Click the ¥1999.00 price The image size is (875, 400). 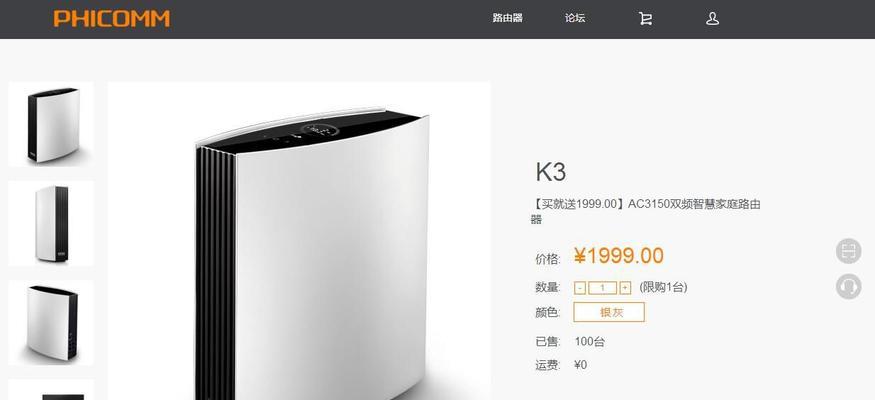tap(618, 256)
